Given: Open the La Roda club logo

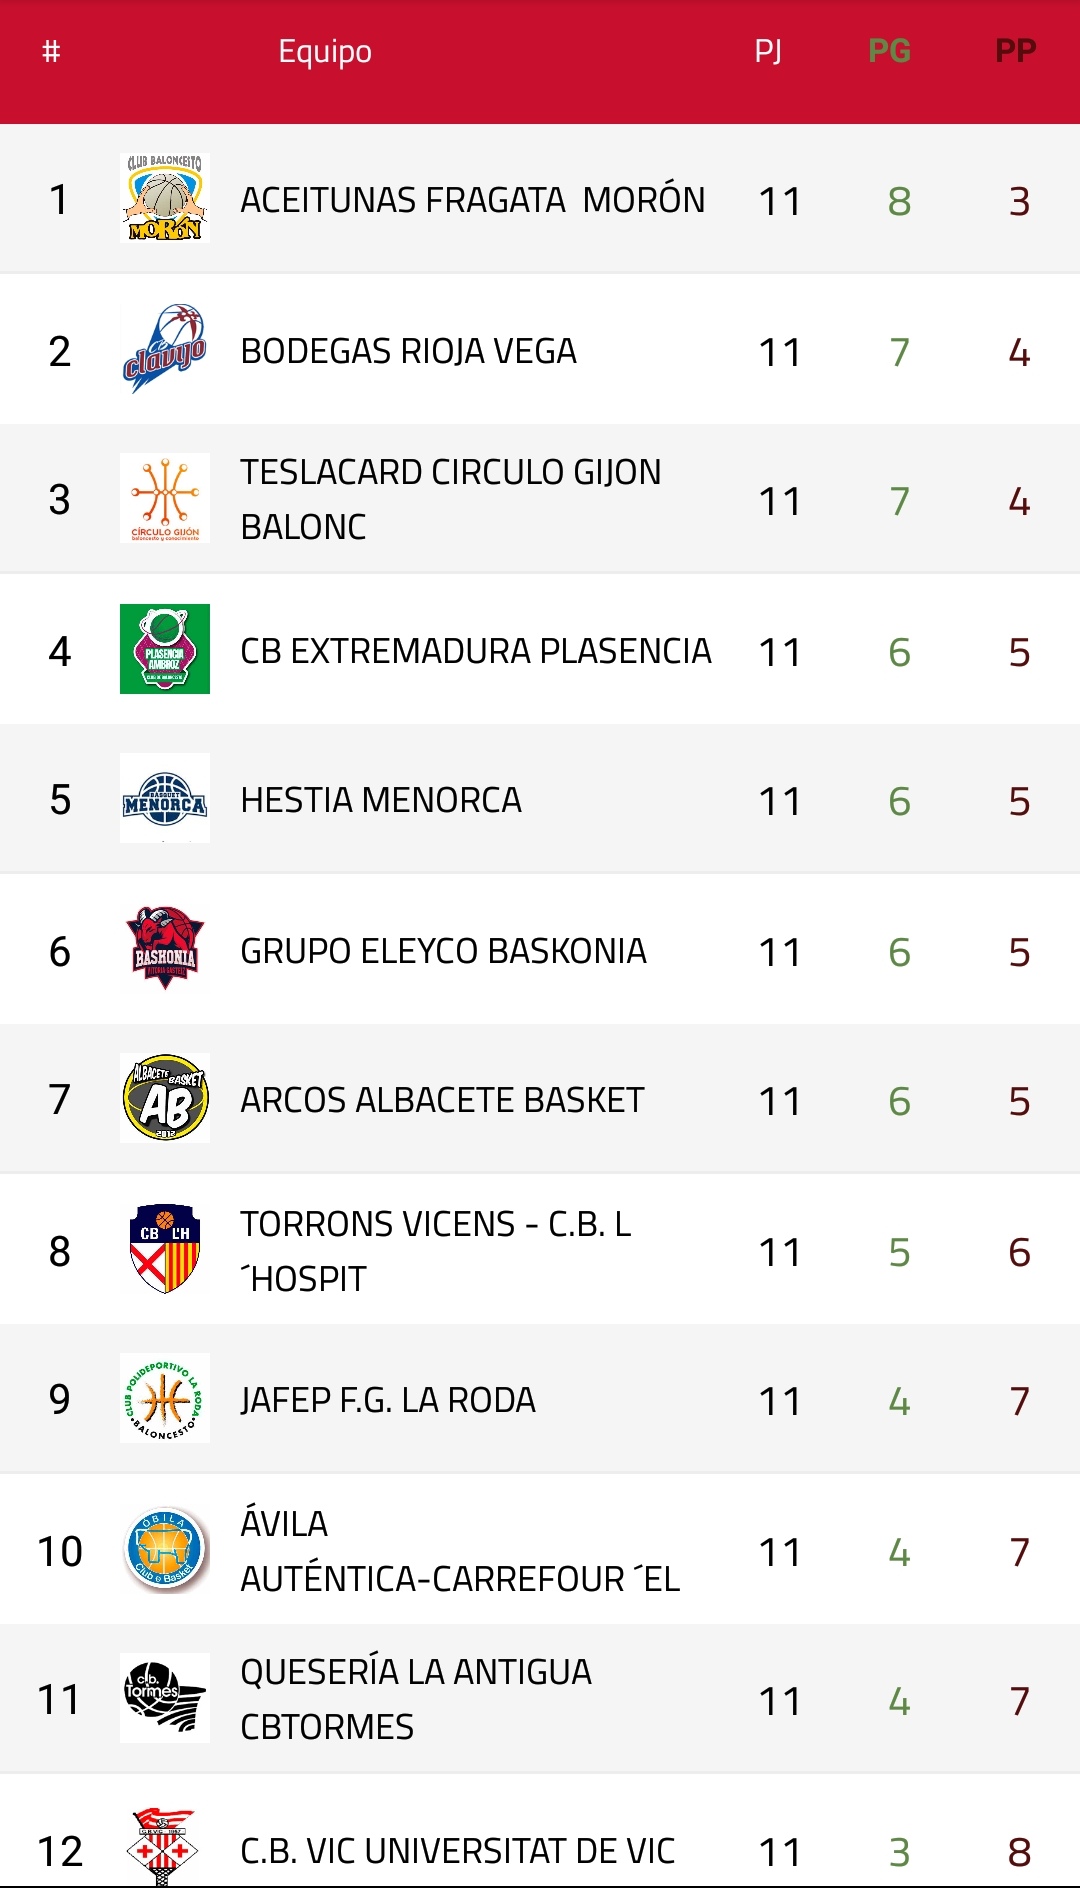Looking at the screenshot, I should coord(165,1398).
